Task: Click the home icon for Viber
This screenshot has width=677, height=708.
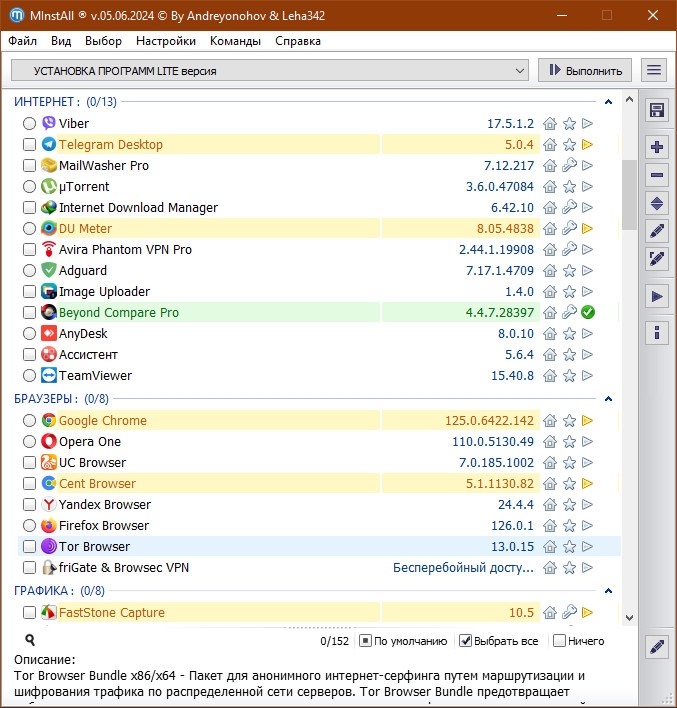Action: pyautogui.click(x=550, y=123)
